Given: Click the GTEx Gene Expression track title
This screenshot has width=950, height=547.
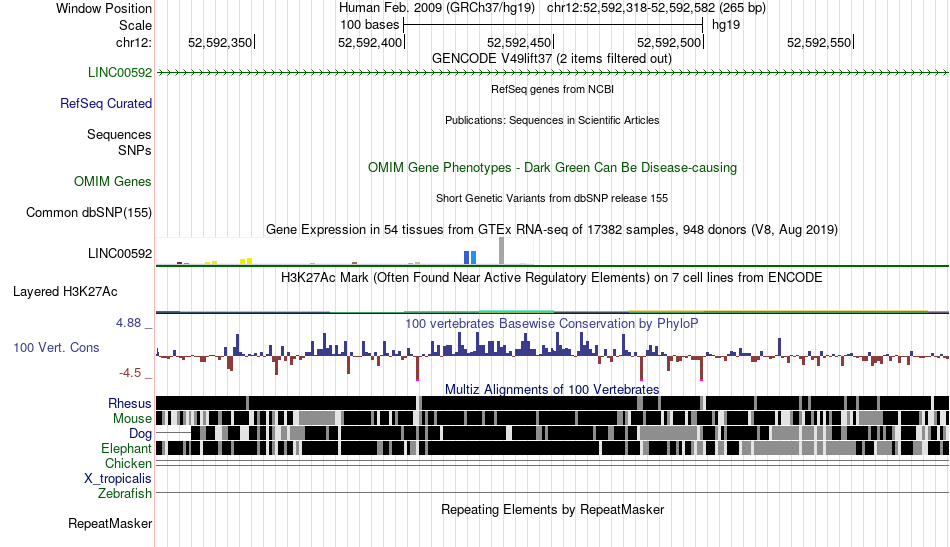Looking at the screenshot, I should pos(552,230).
